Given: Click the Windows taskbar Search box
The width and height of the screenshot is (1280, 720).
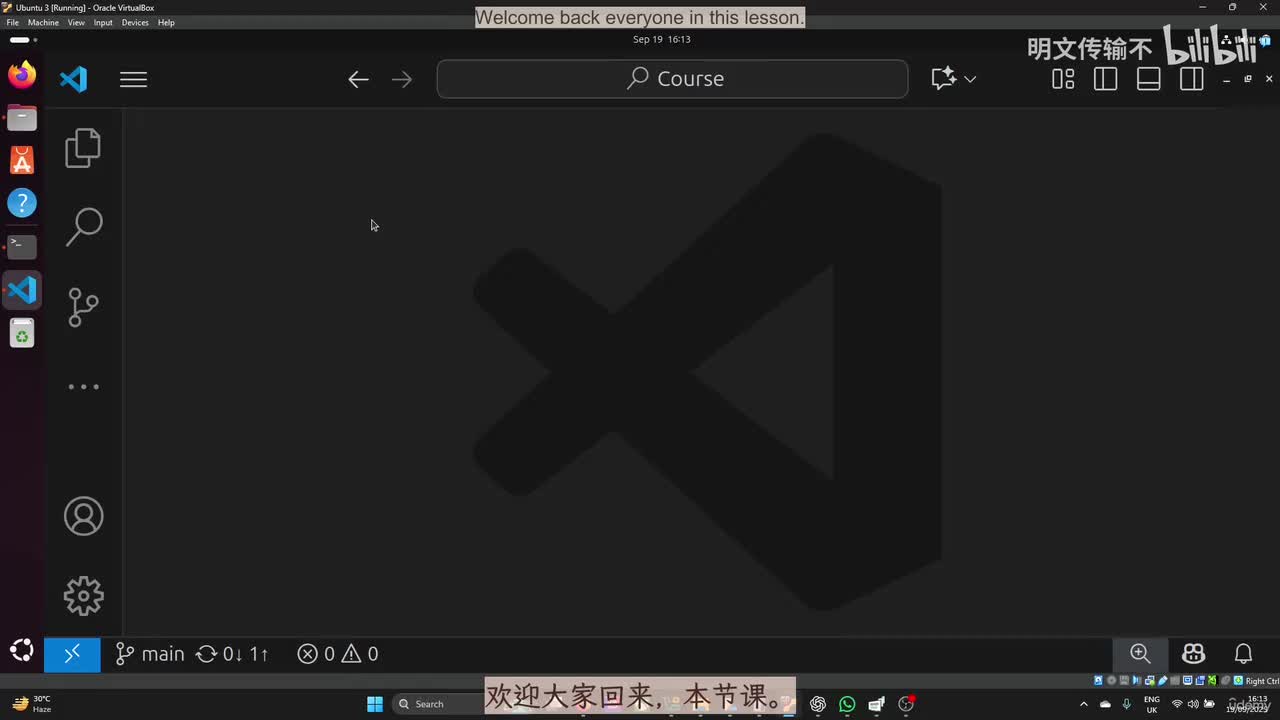Looking at the screenshot, I should [440, 704].
